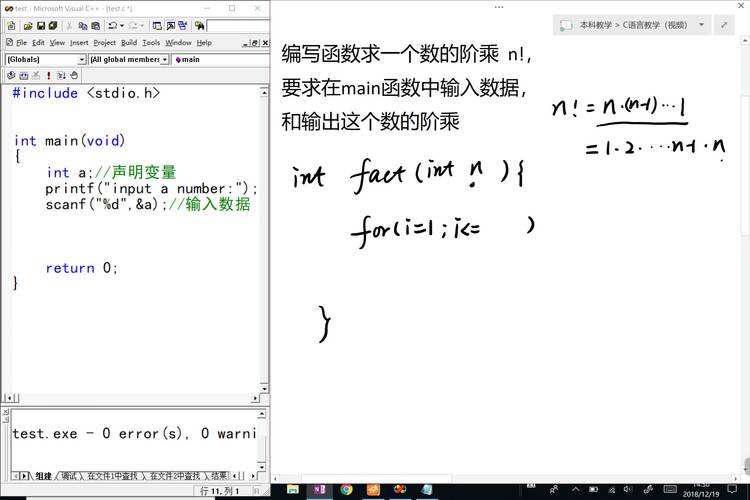
Task: Toggle the Output window icon
Action: pyautogui.click(x=170, y=25)
